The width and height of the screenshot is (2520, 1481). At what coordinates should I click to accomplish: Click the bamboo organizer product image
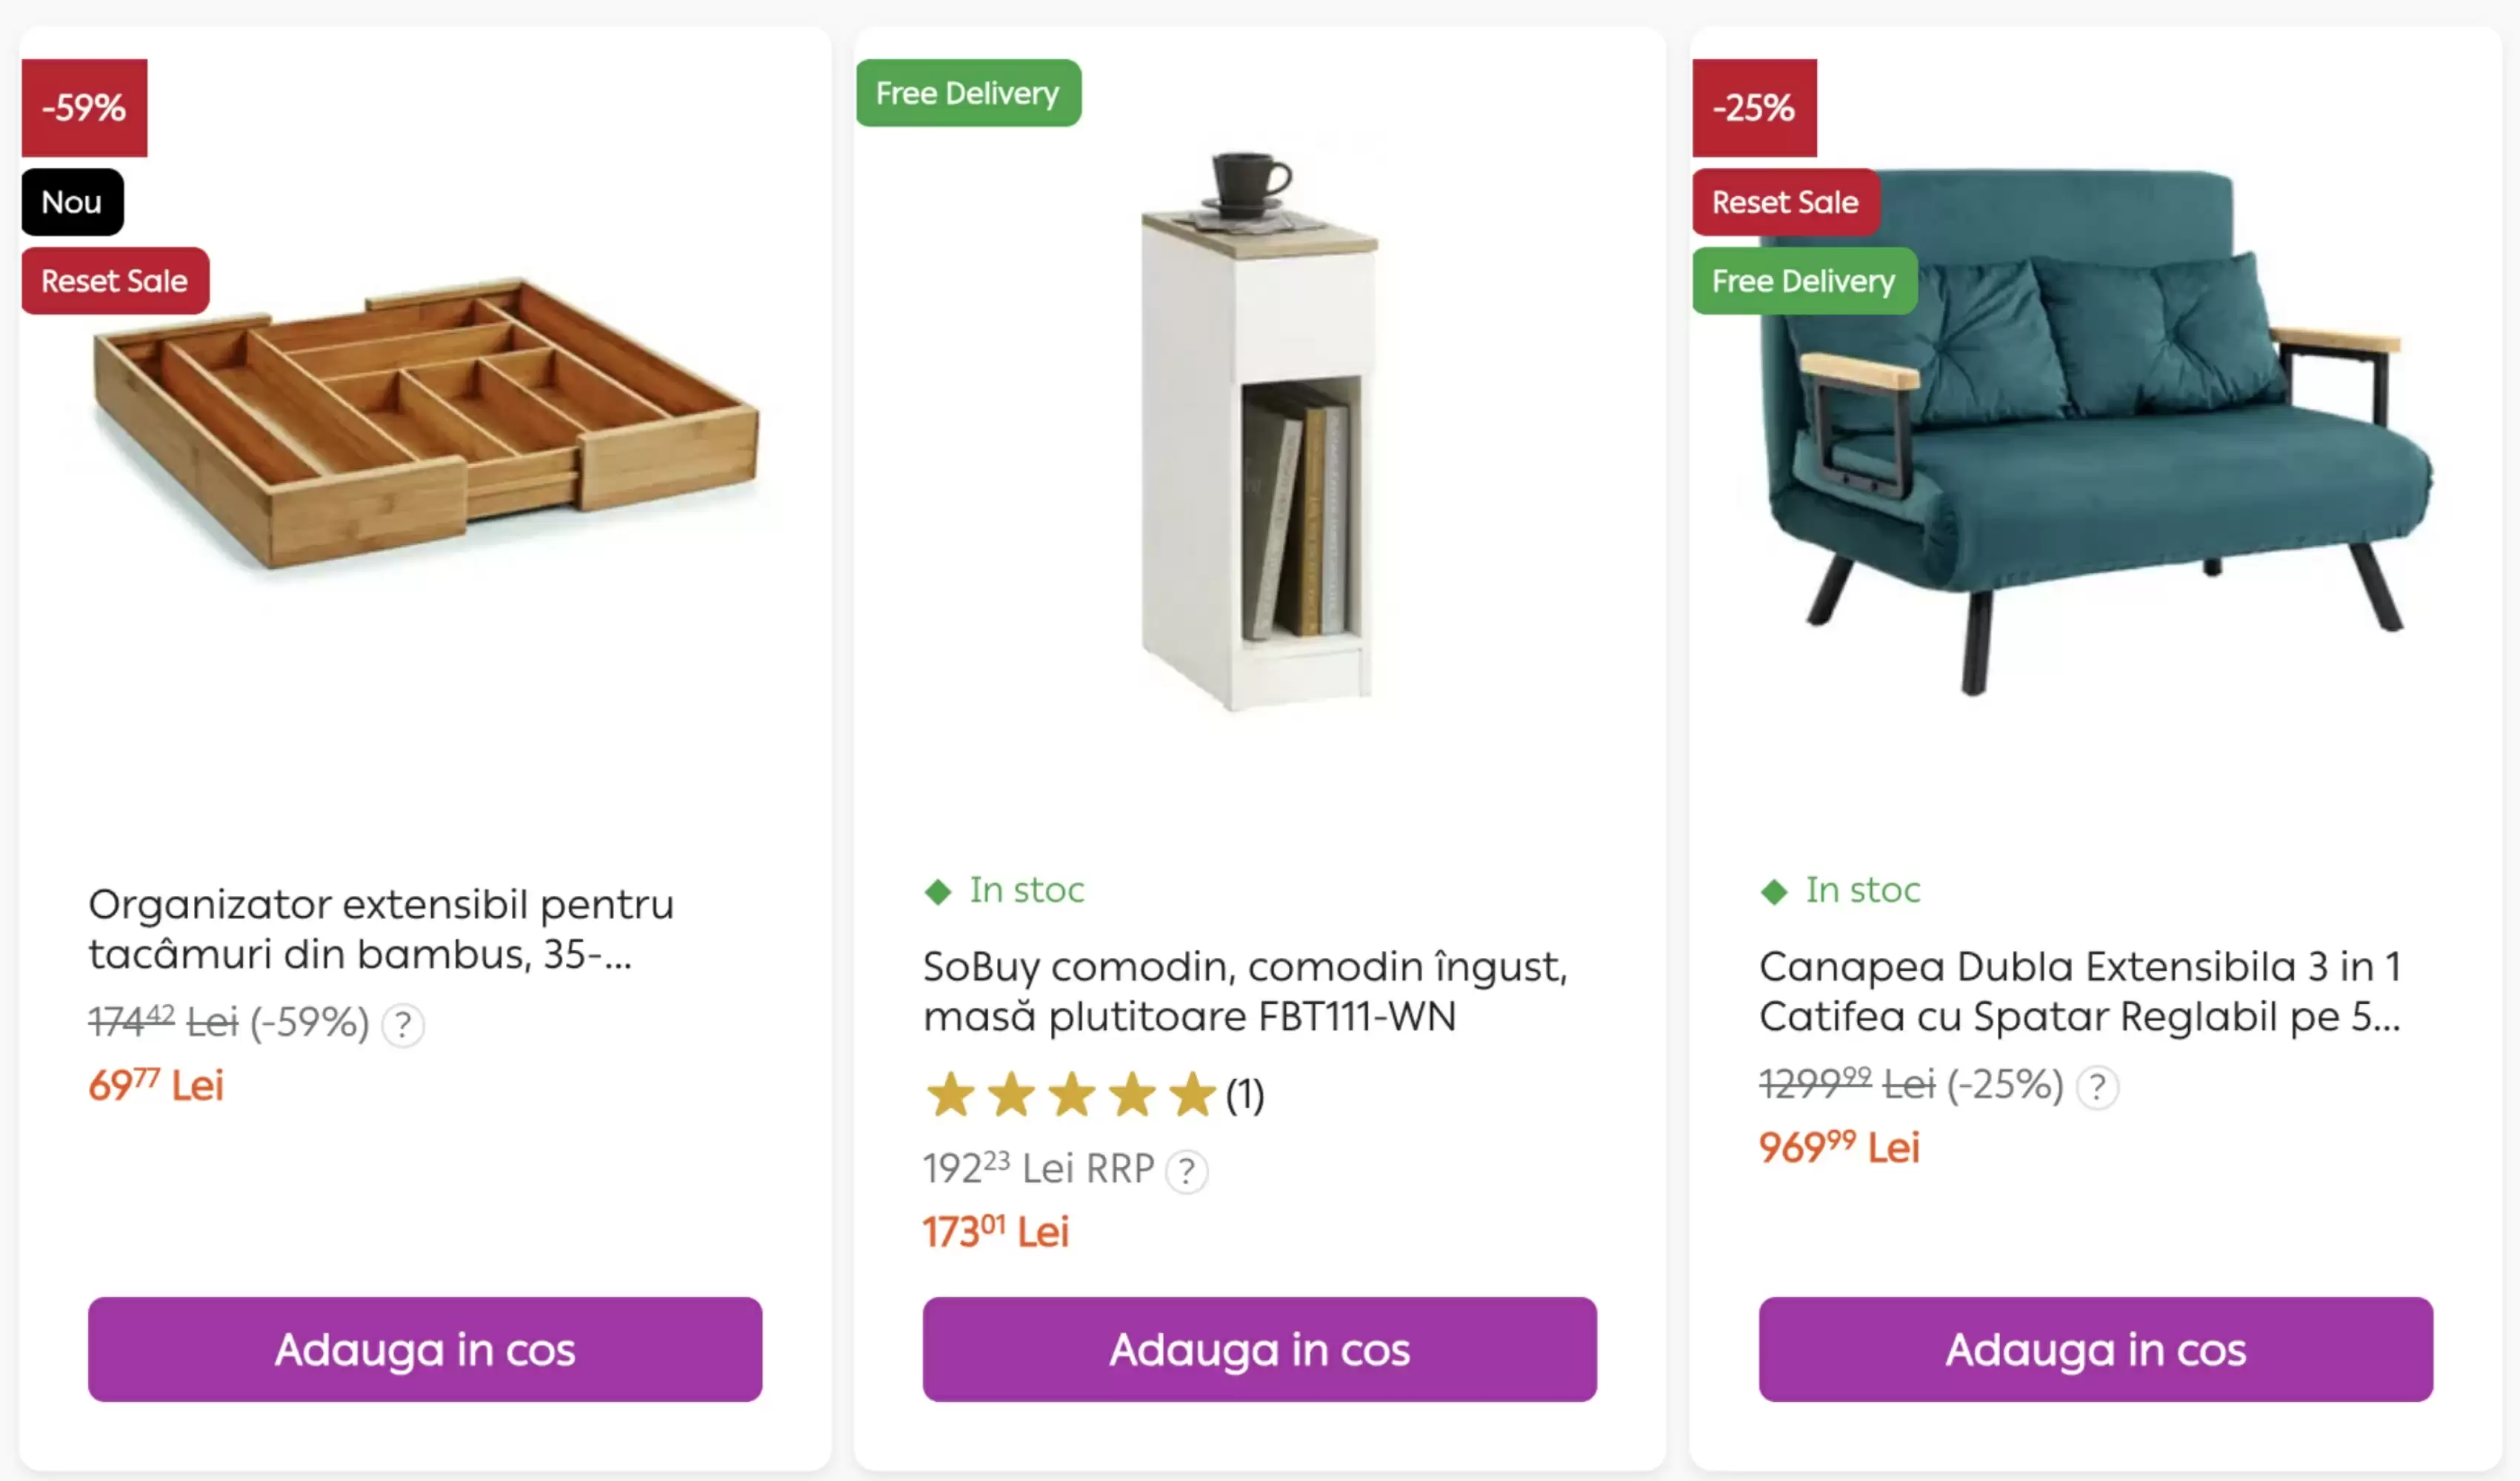coord(425,430)
